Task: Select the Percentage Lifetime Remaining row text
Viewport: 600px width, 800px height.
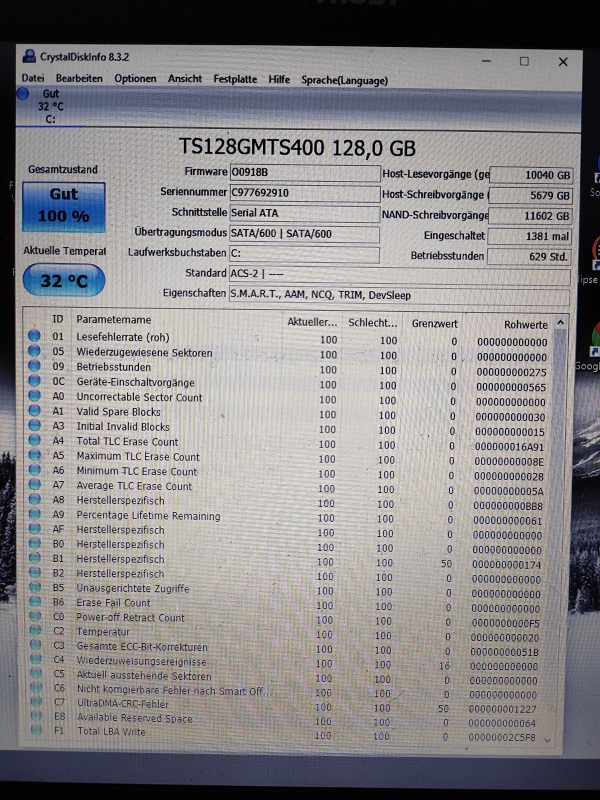Action: [x=148, y=515]
